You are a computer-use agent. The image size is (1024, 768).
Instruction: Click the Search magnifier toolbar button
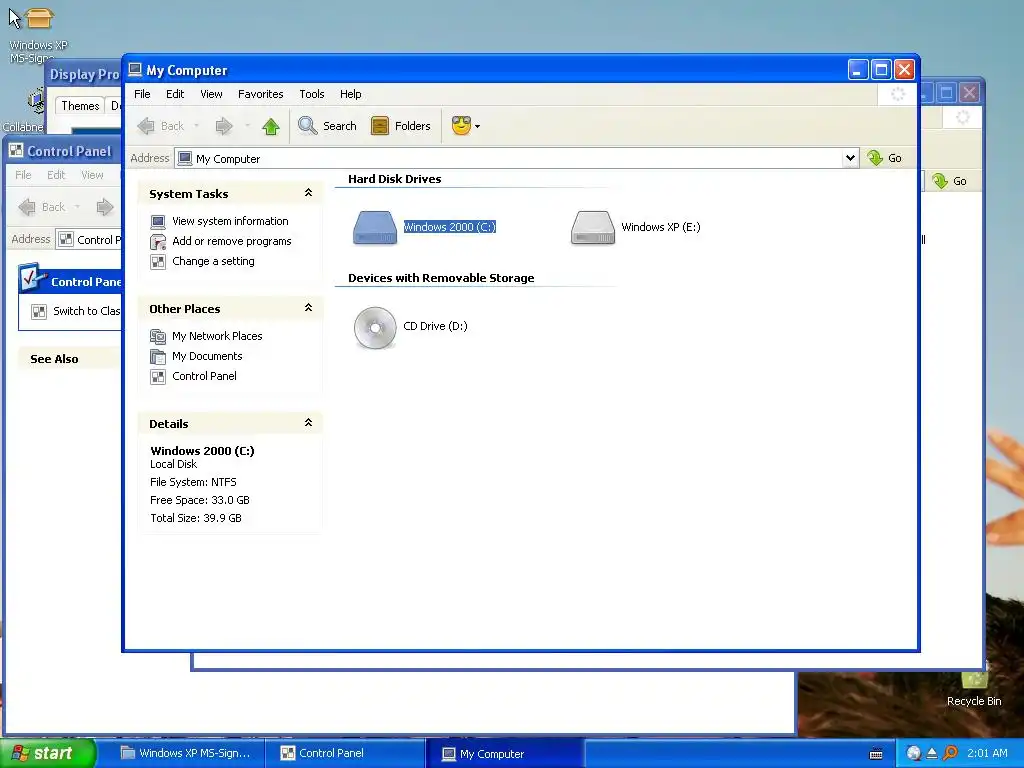click(327, 126)
